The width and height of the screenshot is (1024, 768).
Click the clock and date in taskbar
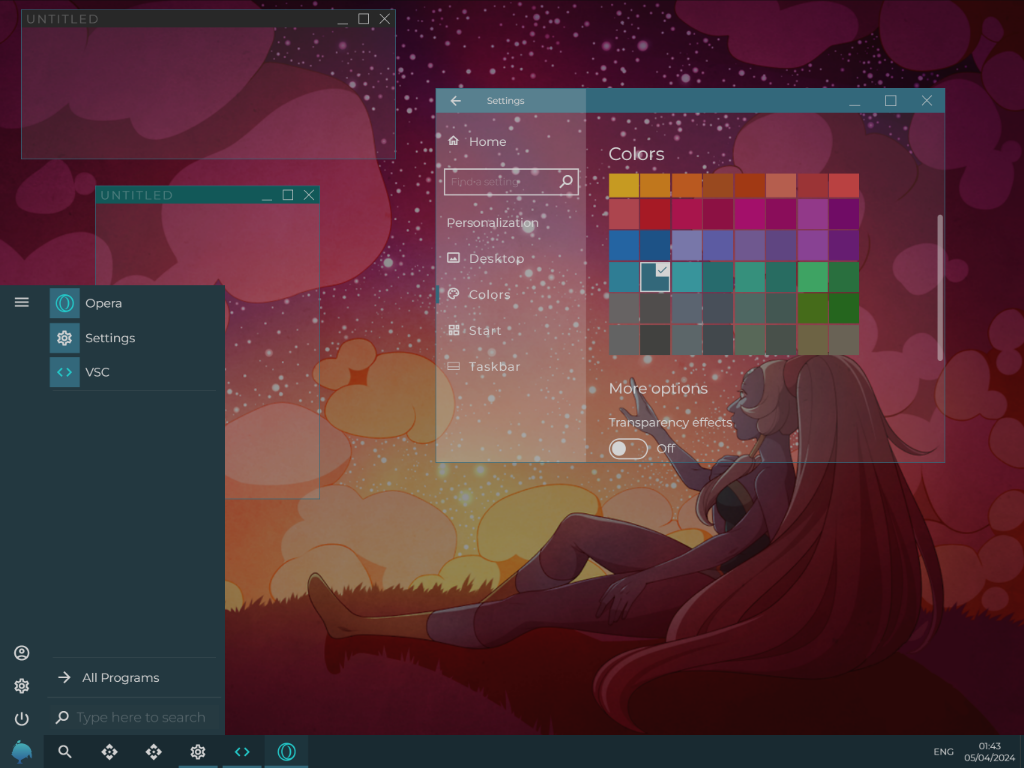[989, 752]
